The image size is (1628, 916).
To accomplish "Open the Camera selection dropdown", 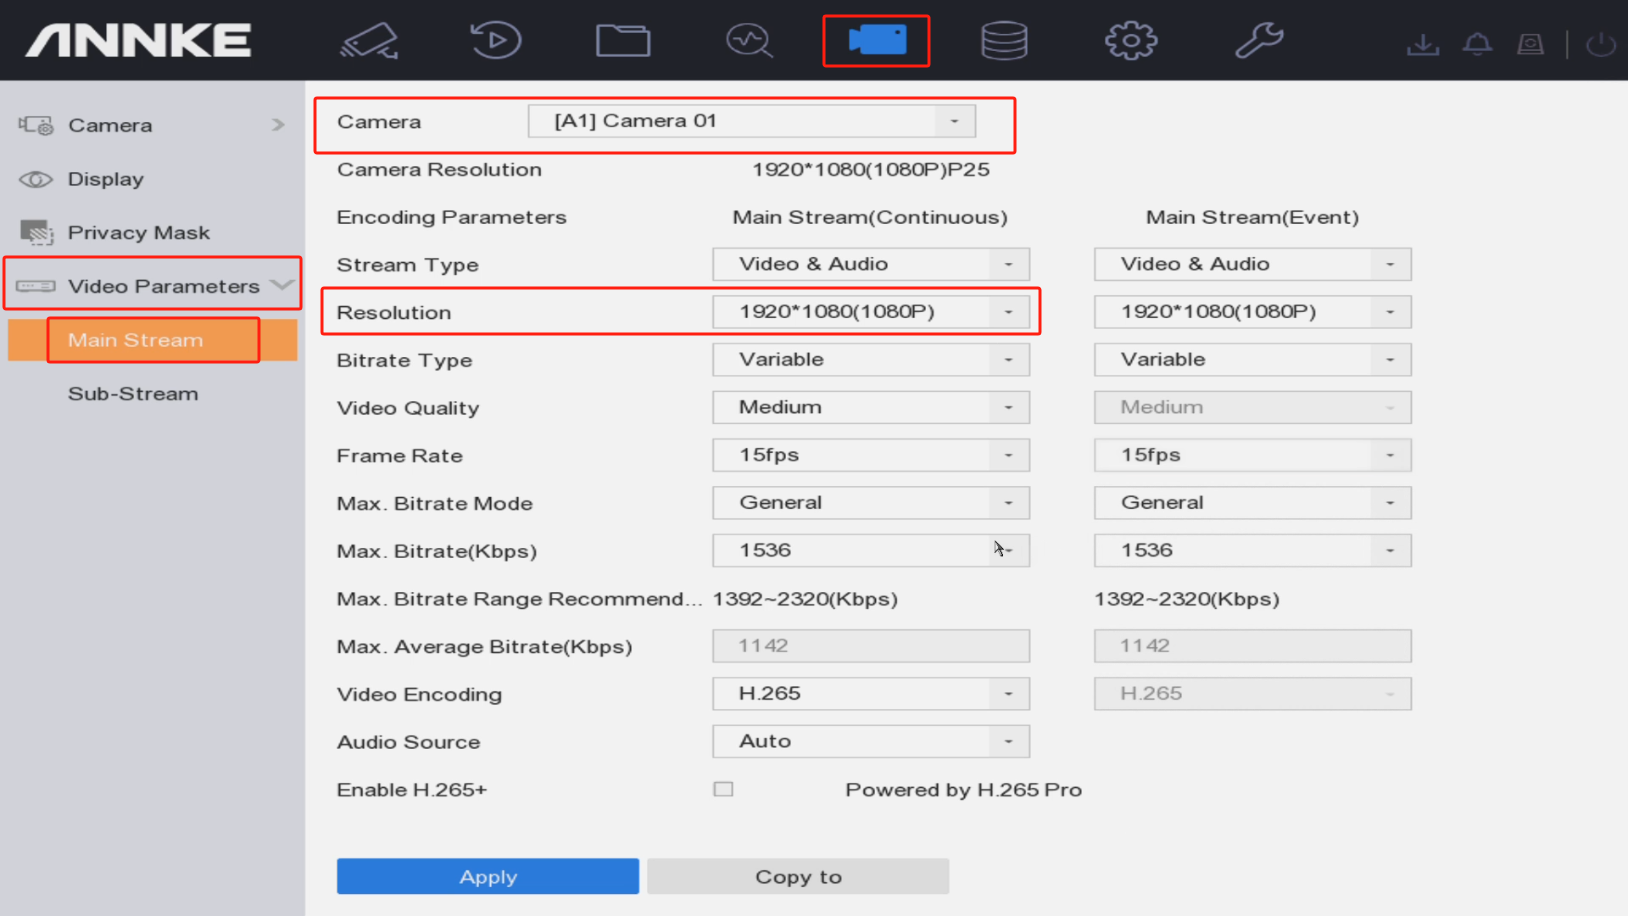I will pyautogui.click(x=751, y=121).
